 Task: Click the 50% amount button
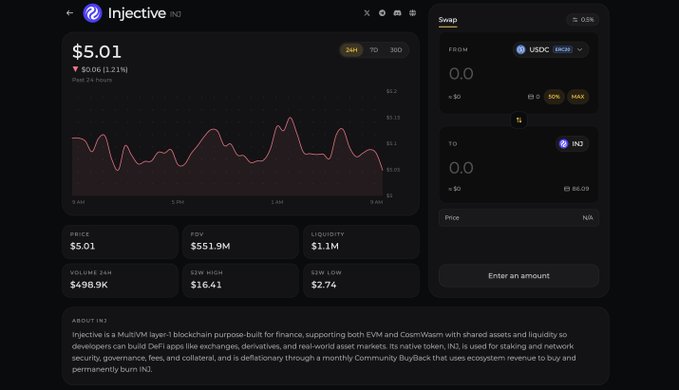554,97
